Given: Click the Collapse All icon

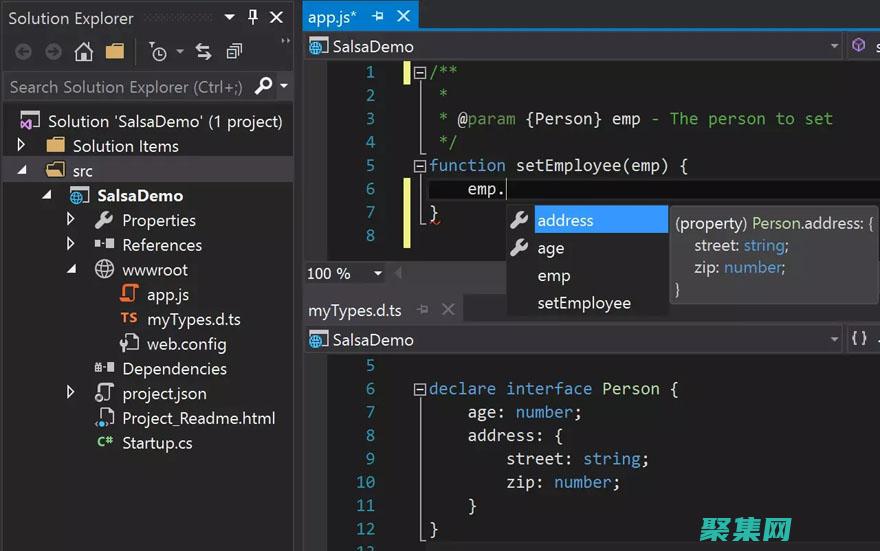Looking at the screenshot, I should tap(234, 51).
